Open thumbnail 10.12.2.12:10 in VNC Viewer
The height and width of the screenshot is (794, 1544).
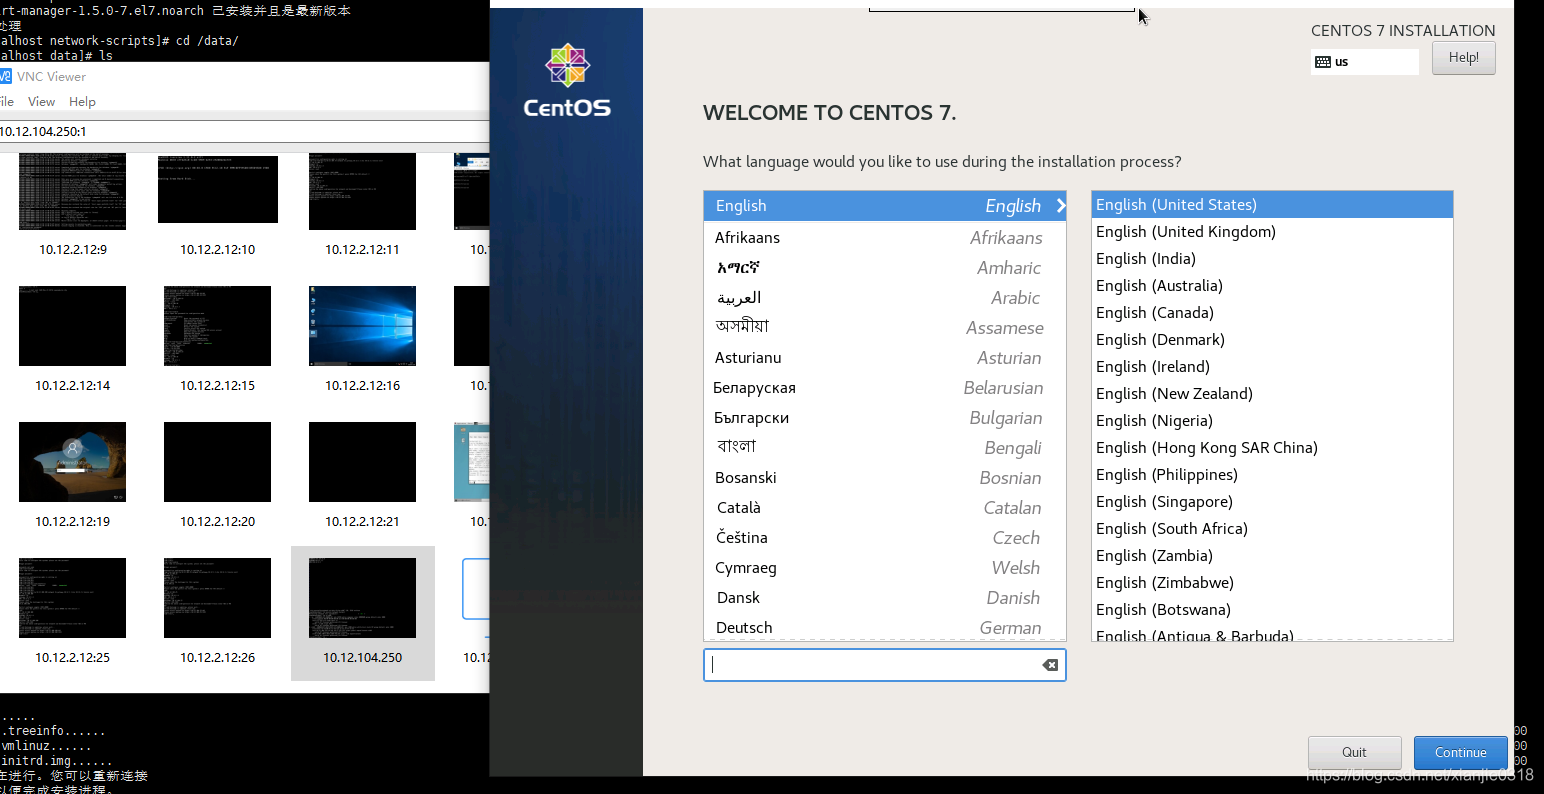[217, 188]
